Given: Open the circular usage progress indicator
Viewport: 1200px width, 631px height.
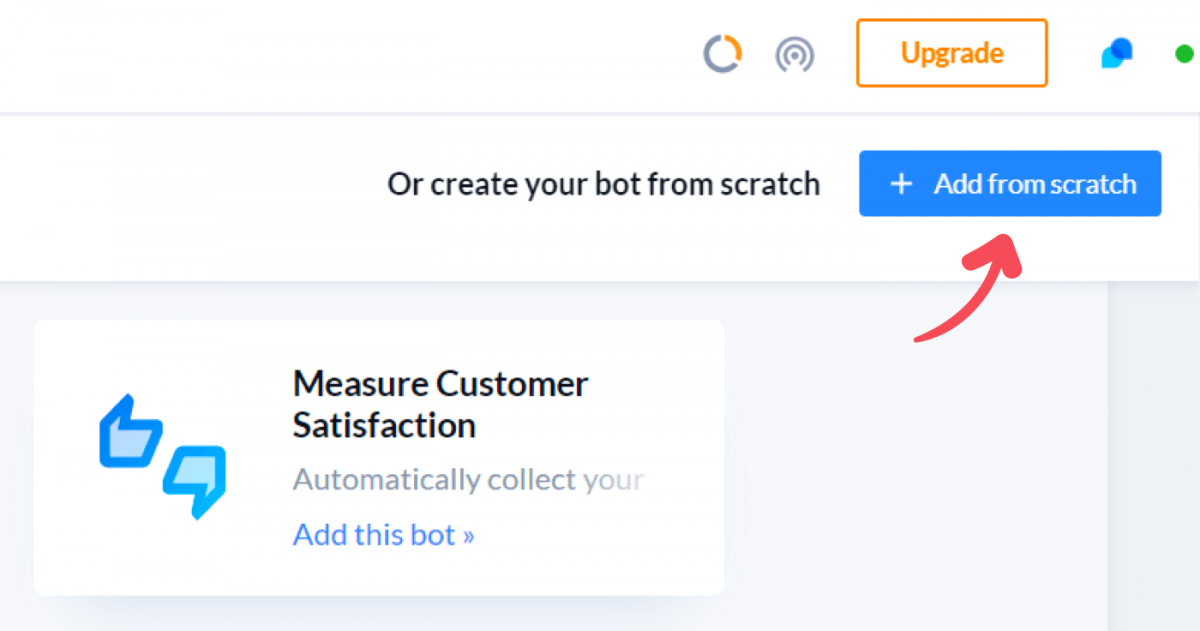Looking at the screenshot, I should click(x=722, y=54).
